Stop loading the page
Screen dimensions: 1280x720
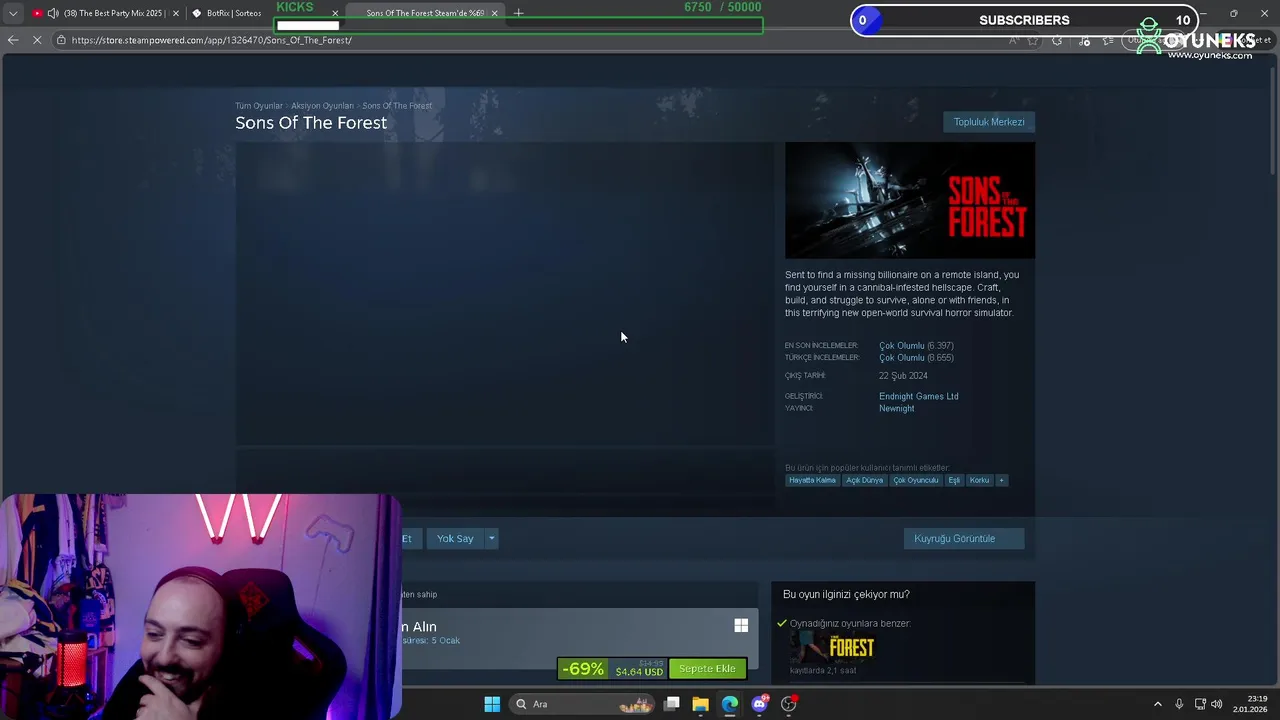coord(38,40)
